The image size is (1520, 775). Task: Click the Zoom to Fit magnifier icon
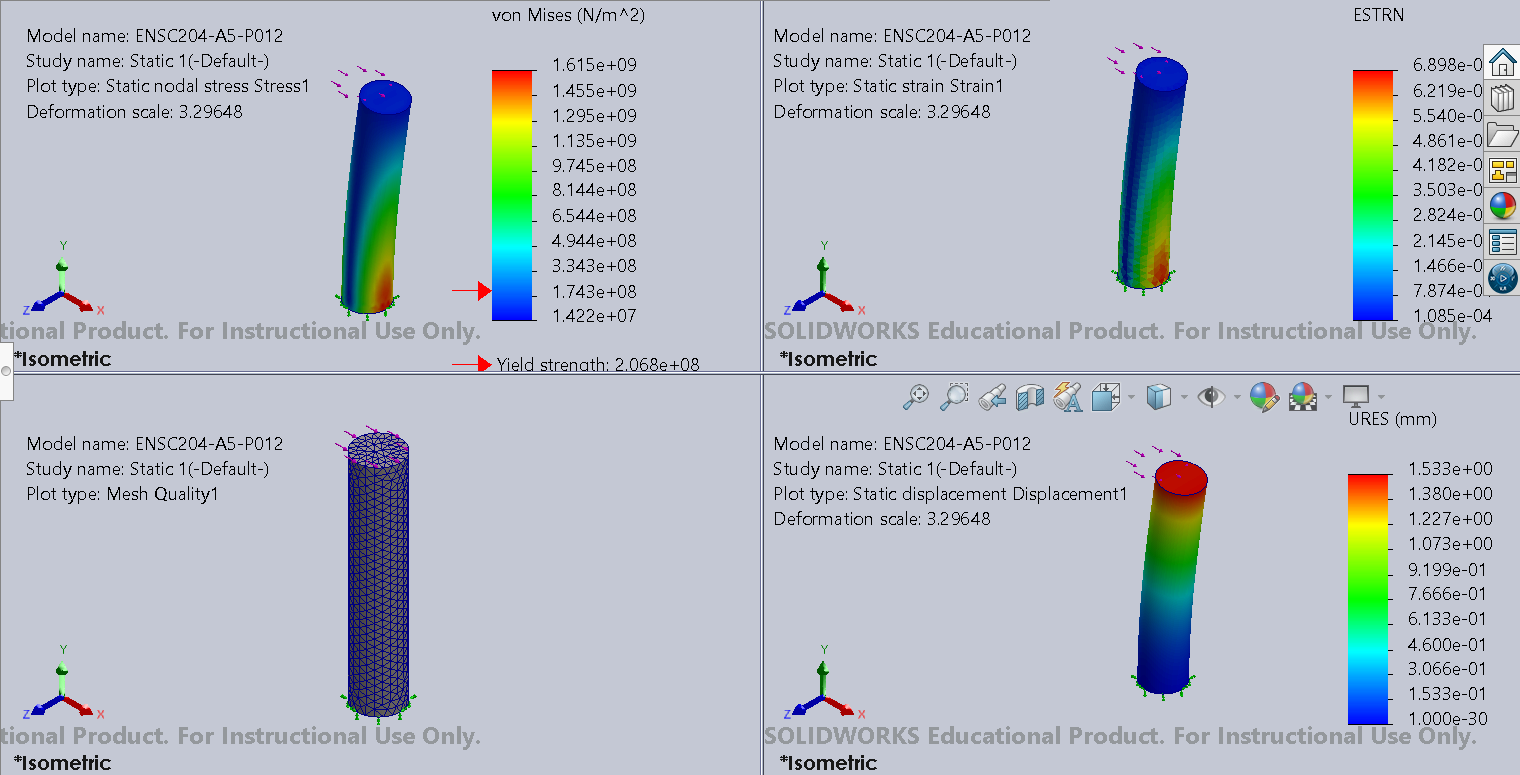[915, 398]
